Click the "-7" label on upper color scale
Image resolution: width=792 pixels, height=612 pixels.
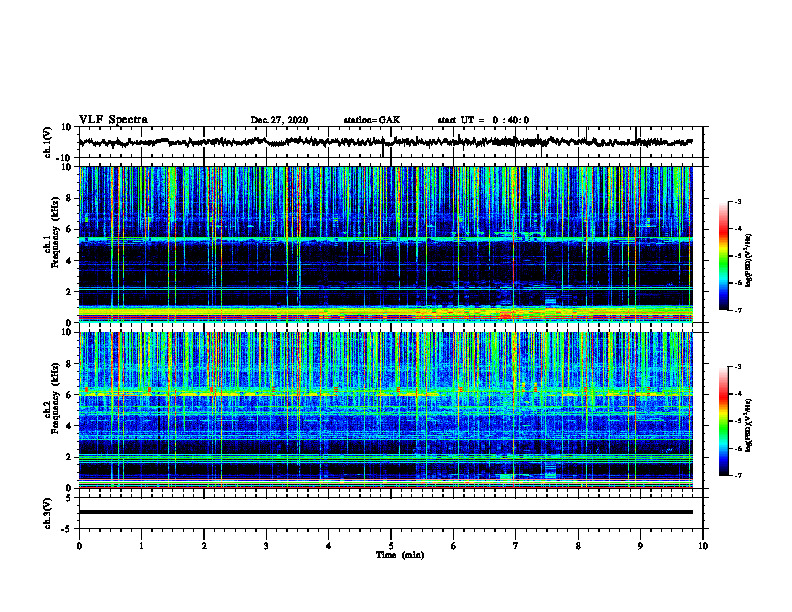pos(737,310)
